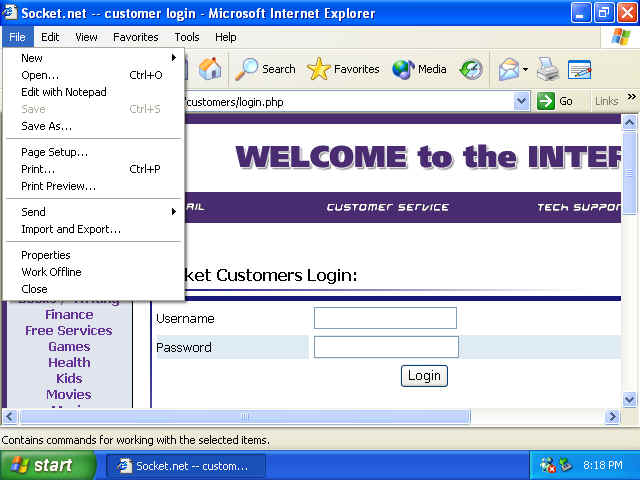Open the Help menu
This screenshot has width=640, height=480.
click(225, 37)
